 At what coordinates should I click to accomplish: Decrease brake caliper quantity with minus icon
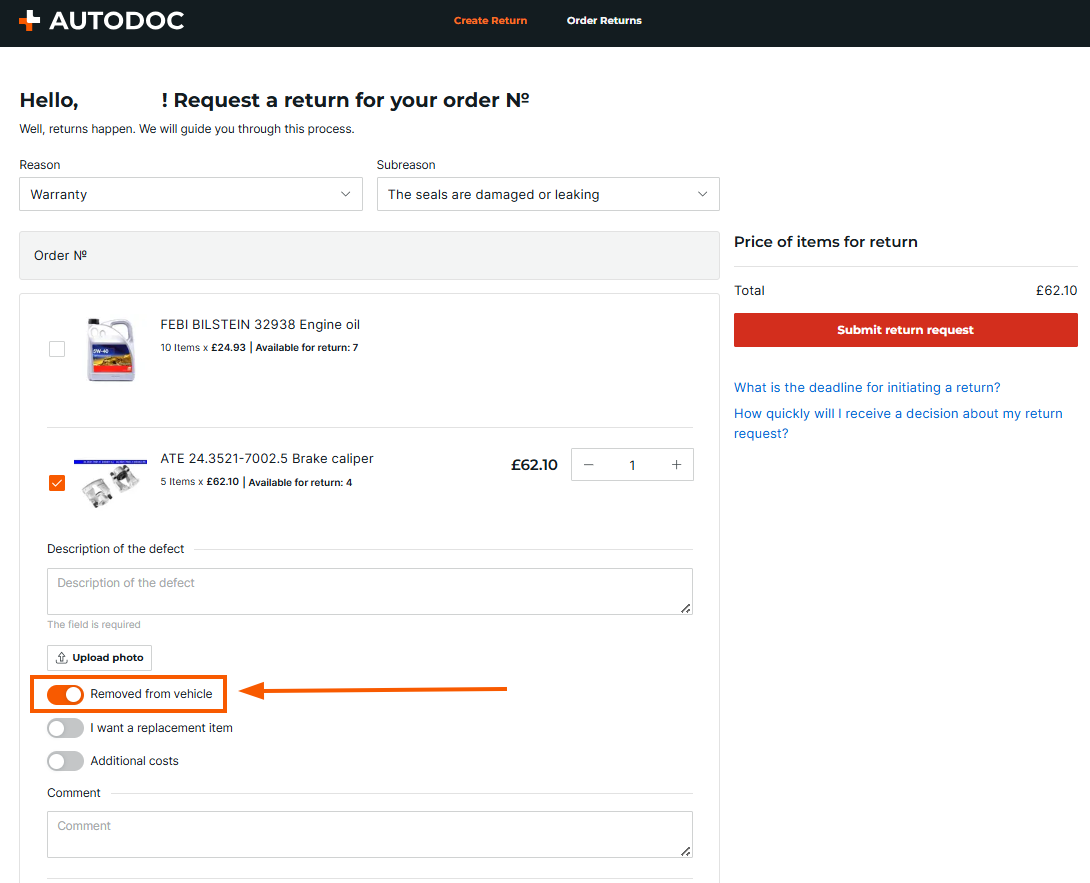[x=589, y=465]
